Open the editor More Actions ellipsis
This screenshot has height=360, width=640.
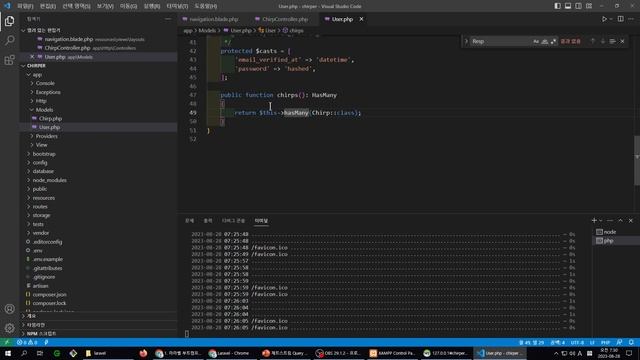pos(631,19)
